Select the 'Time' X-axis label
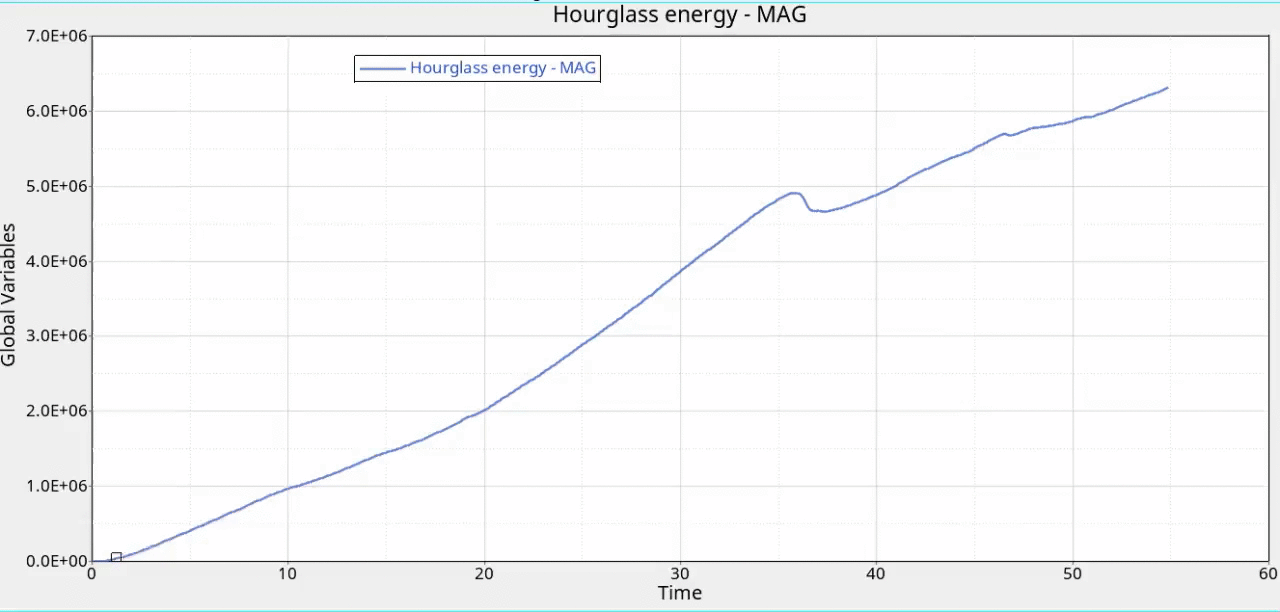The width and height of the screenshot is (1280, 612). point(680,593)
